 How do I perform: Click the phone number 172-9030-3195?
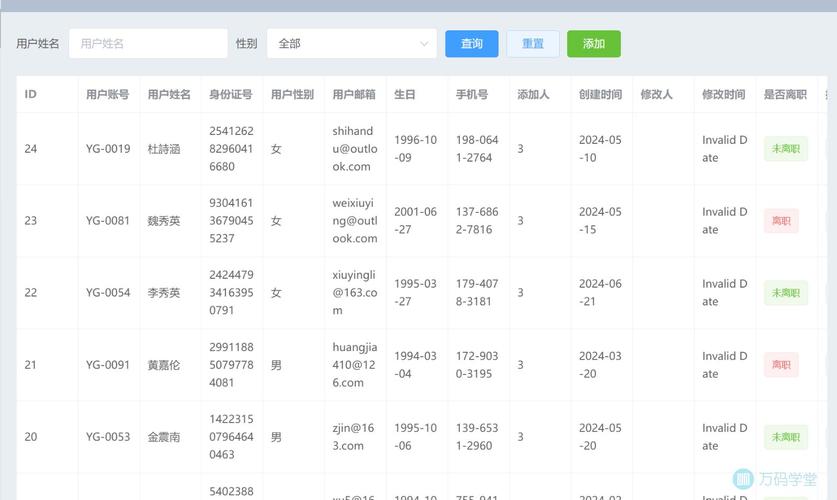(477, 365)
